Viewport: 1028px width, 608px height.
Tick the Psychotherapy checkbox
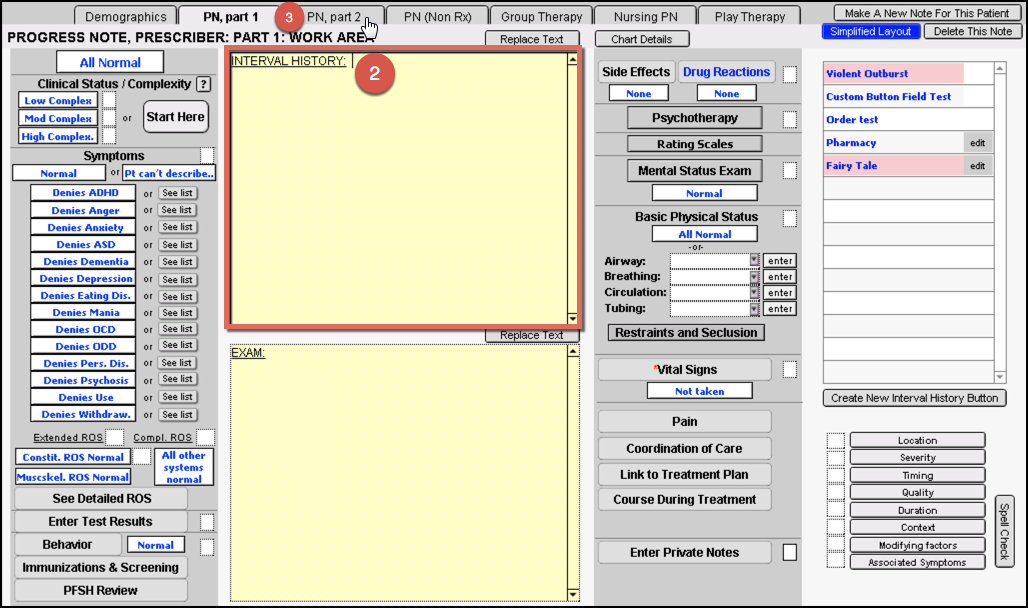tap(790, 119)
